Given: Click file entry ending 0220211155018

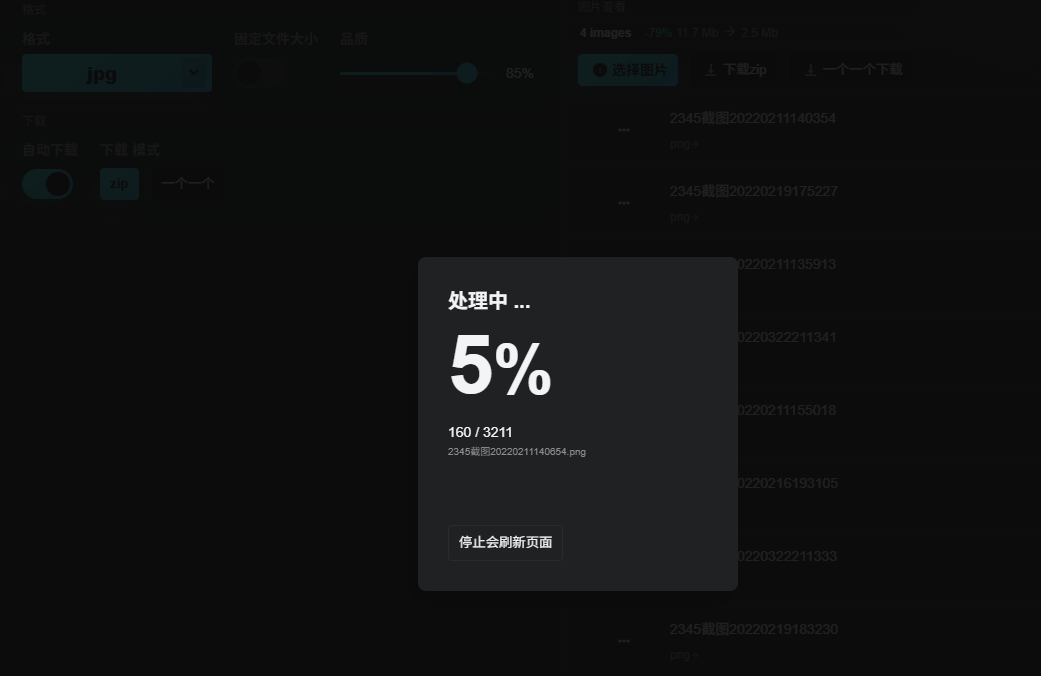Looking at the screenshot, I should (787, 410).
